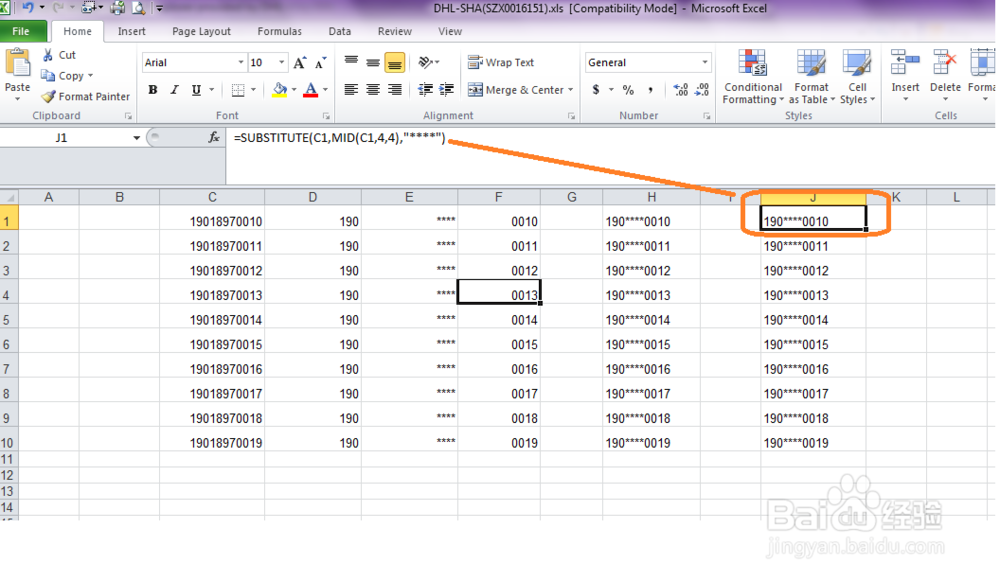This screenshot has height=581, width=1000.
Task: Open Number group dialog launcher
Action: 707,116
